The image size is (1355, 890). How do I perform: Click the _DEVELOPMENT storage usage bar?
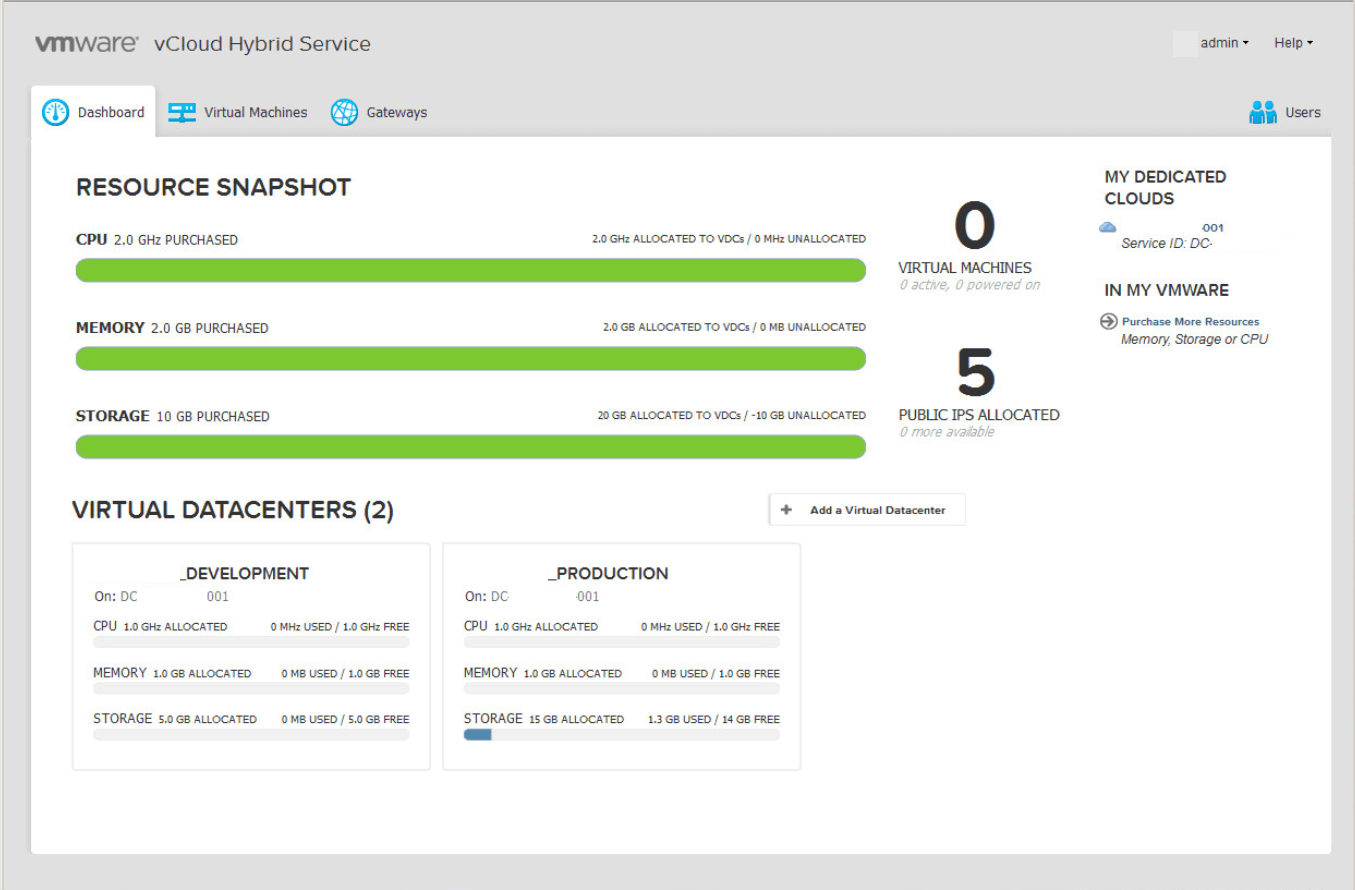[251, 735]
